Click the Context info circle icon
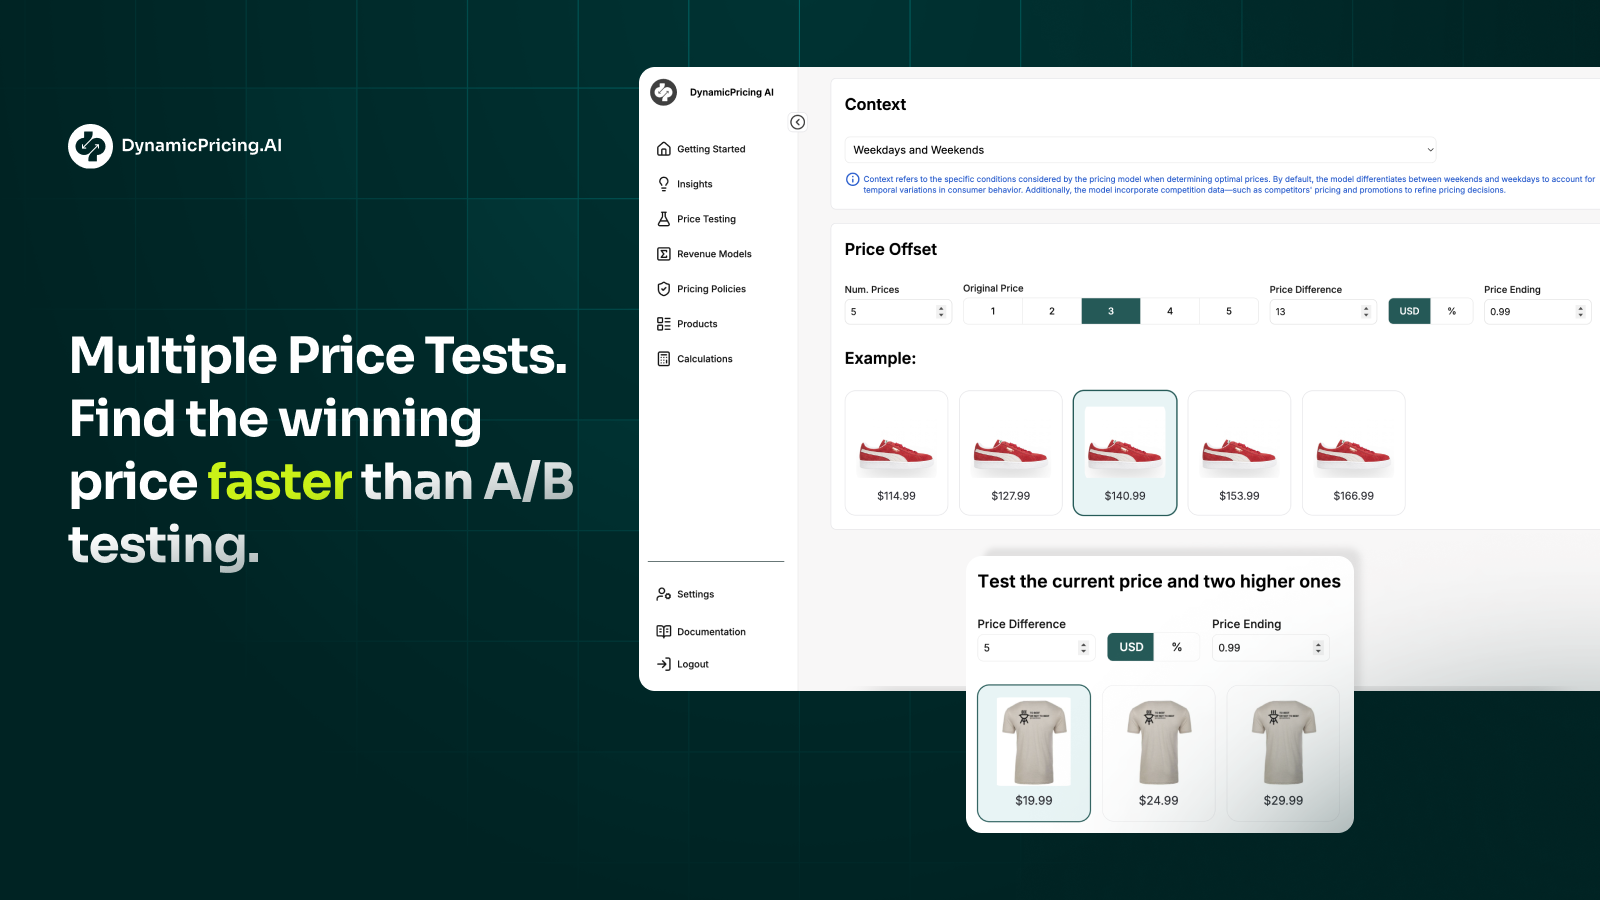The width and height of the screenshot is (1600, 900). pos(853,180)
